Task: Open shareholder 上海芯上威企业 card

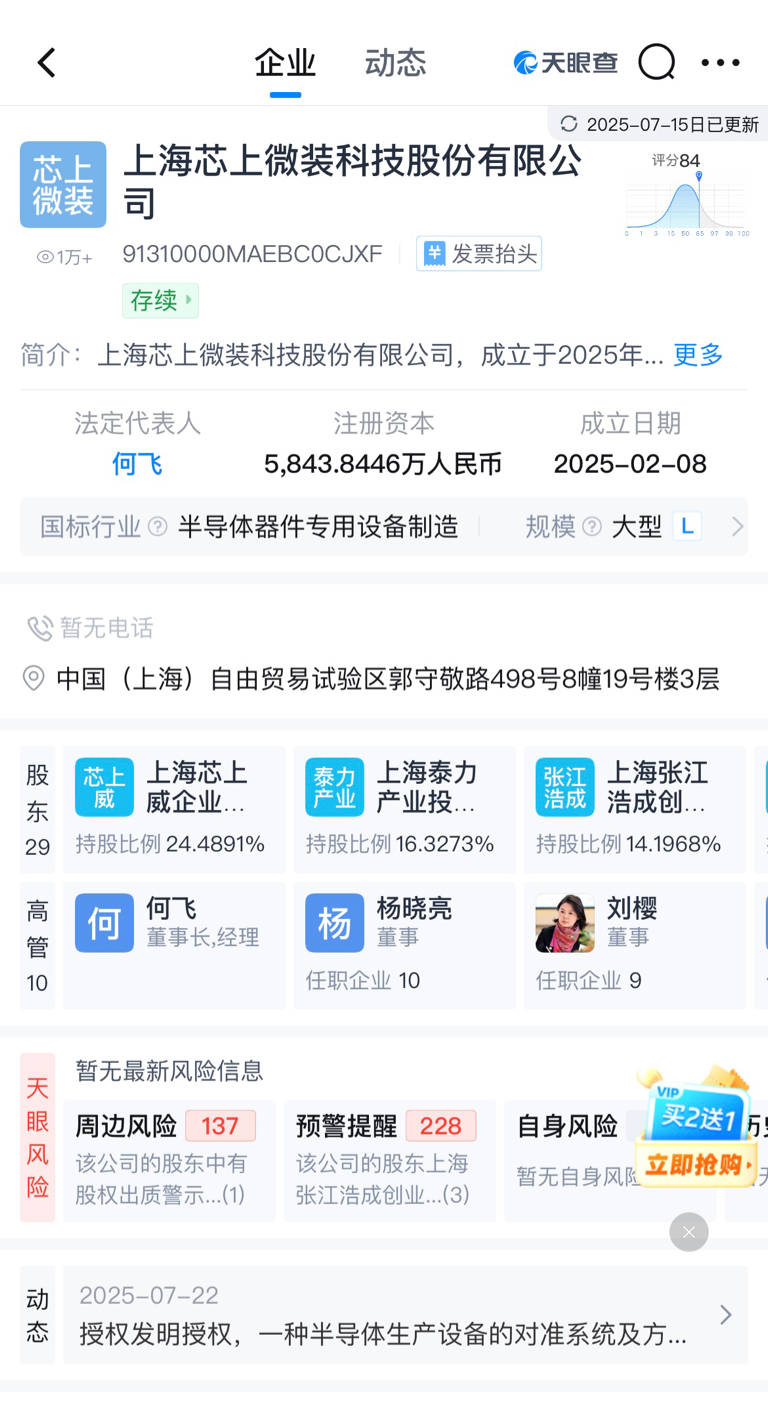Action: tap(174, 810)
